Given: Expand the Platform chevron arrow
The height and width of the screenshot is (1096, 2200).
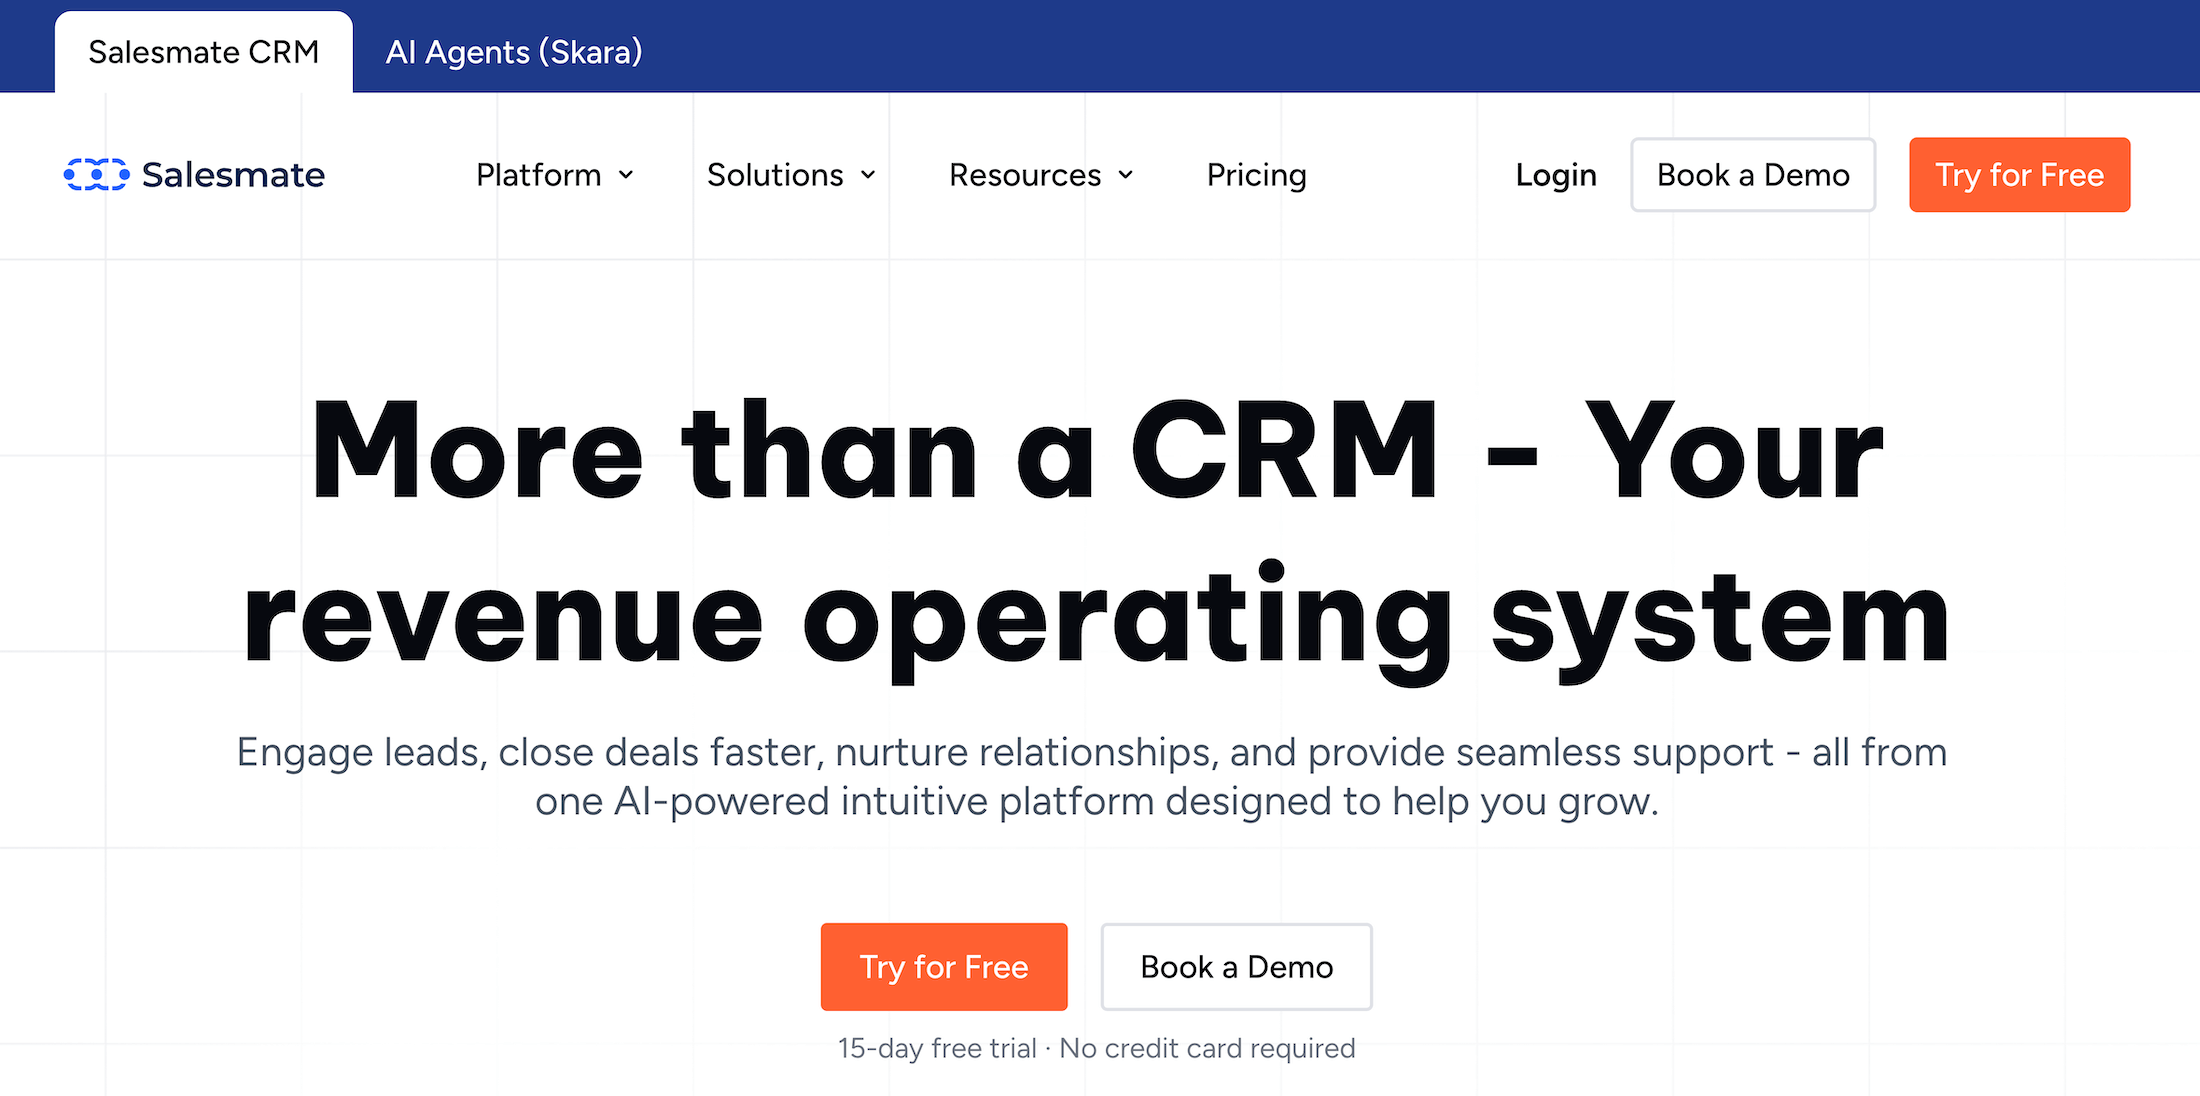Looking at the screenshot, I should pyautogui.click(x=627, y=176).
